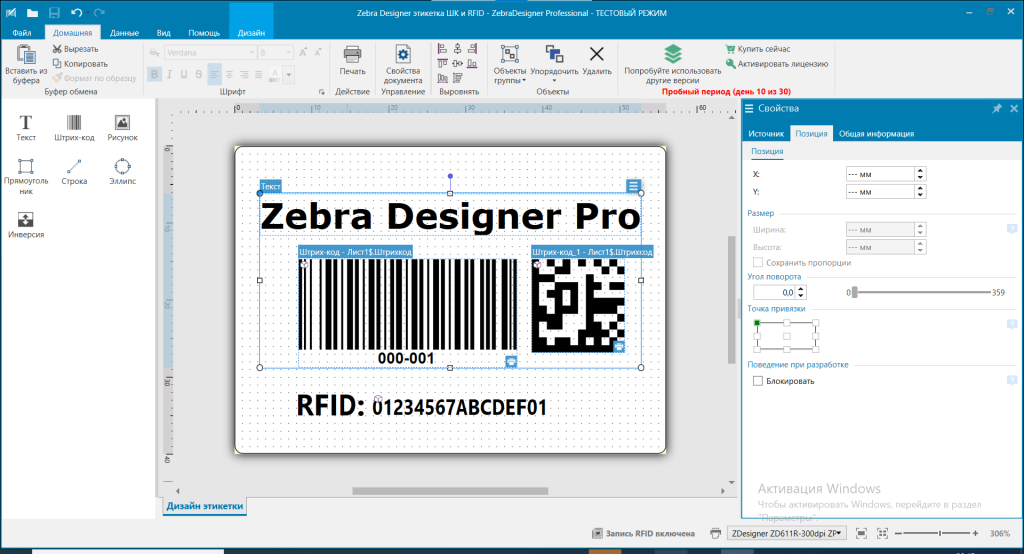Click Активировать лицензию link
This screenshot has height=554, width=1024.
coord(776,64)
